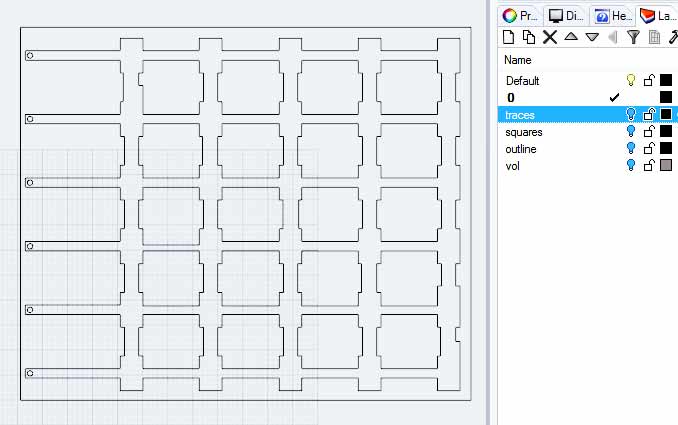Select the outline layer name
Screen dimensions: 678x425
(x=521, y=149)
